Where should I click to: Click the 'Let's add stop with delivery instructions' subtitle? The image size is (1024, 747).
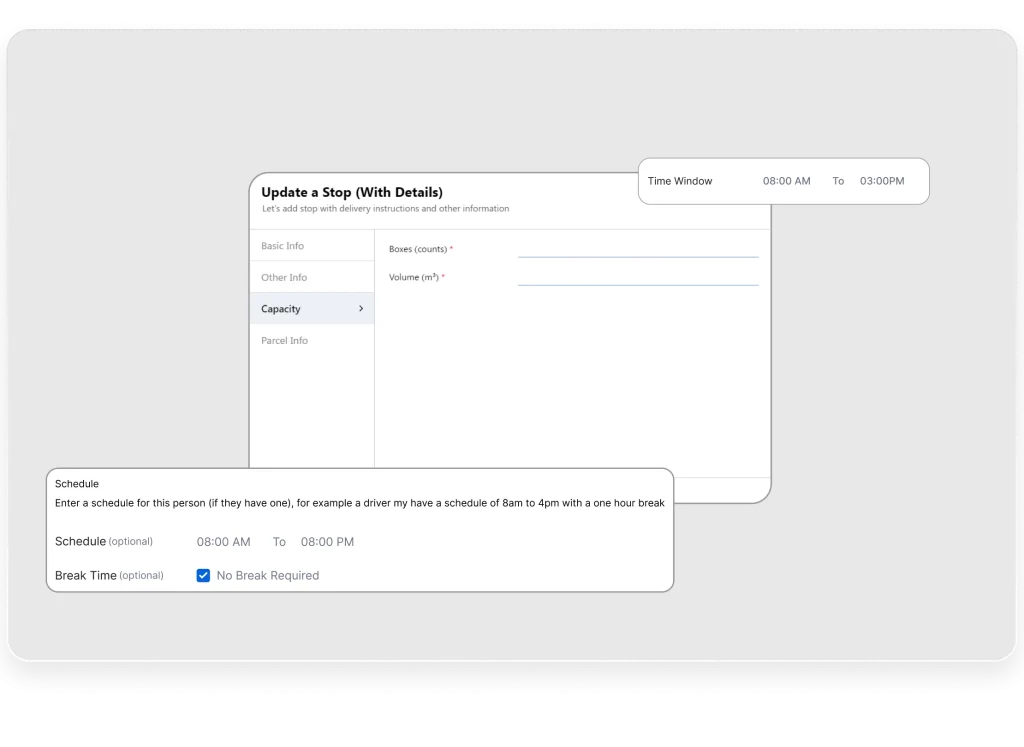click(x=385, y=208)
